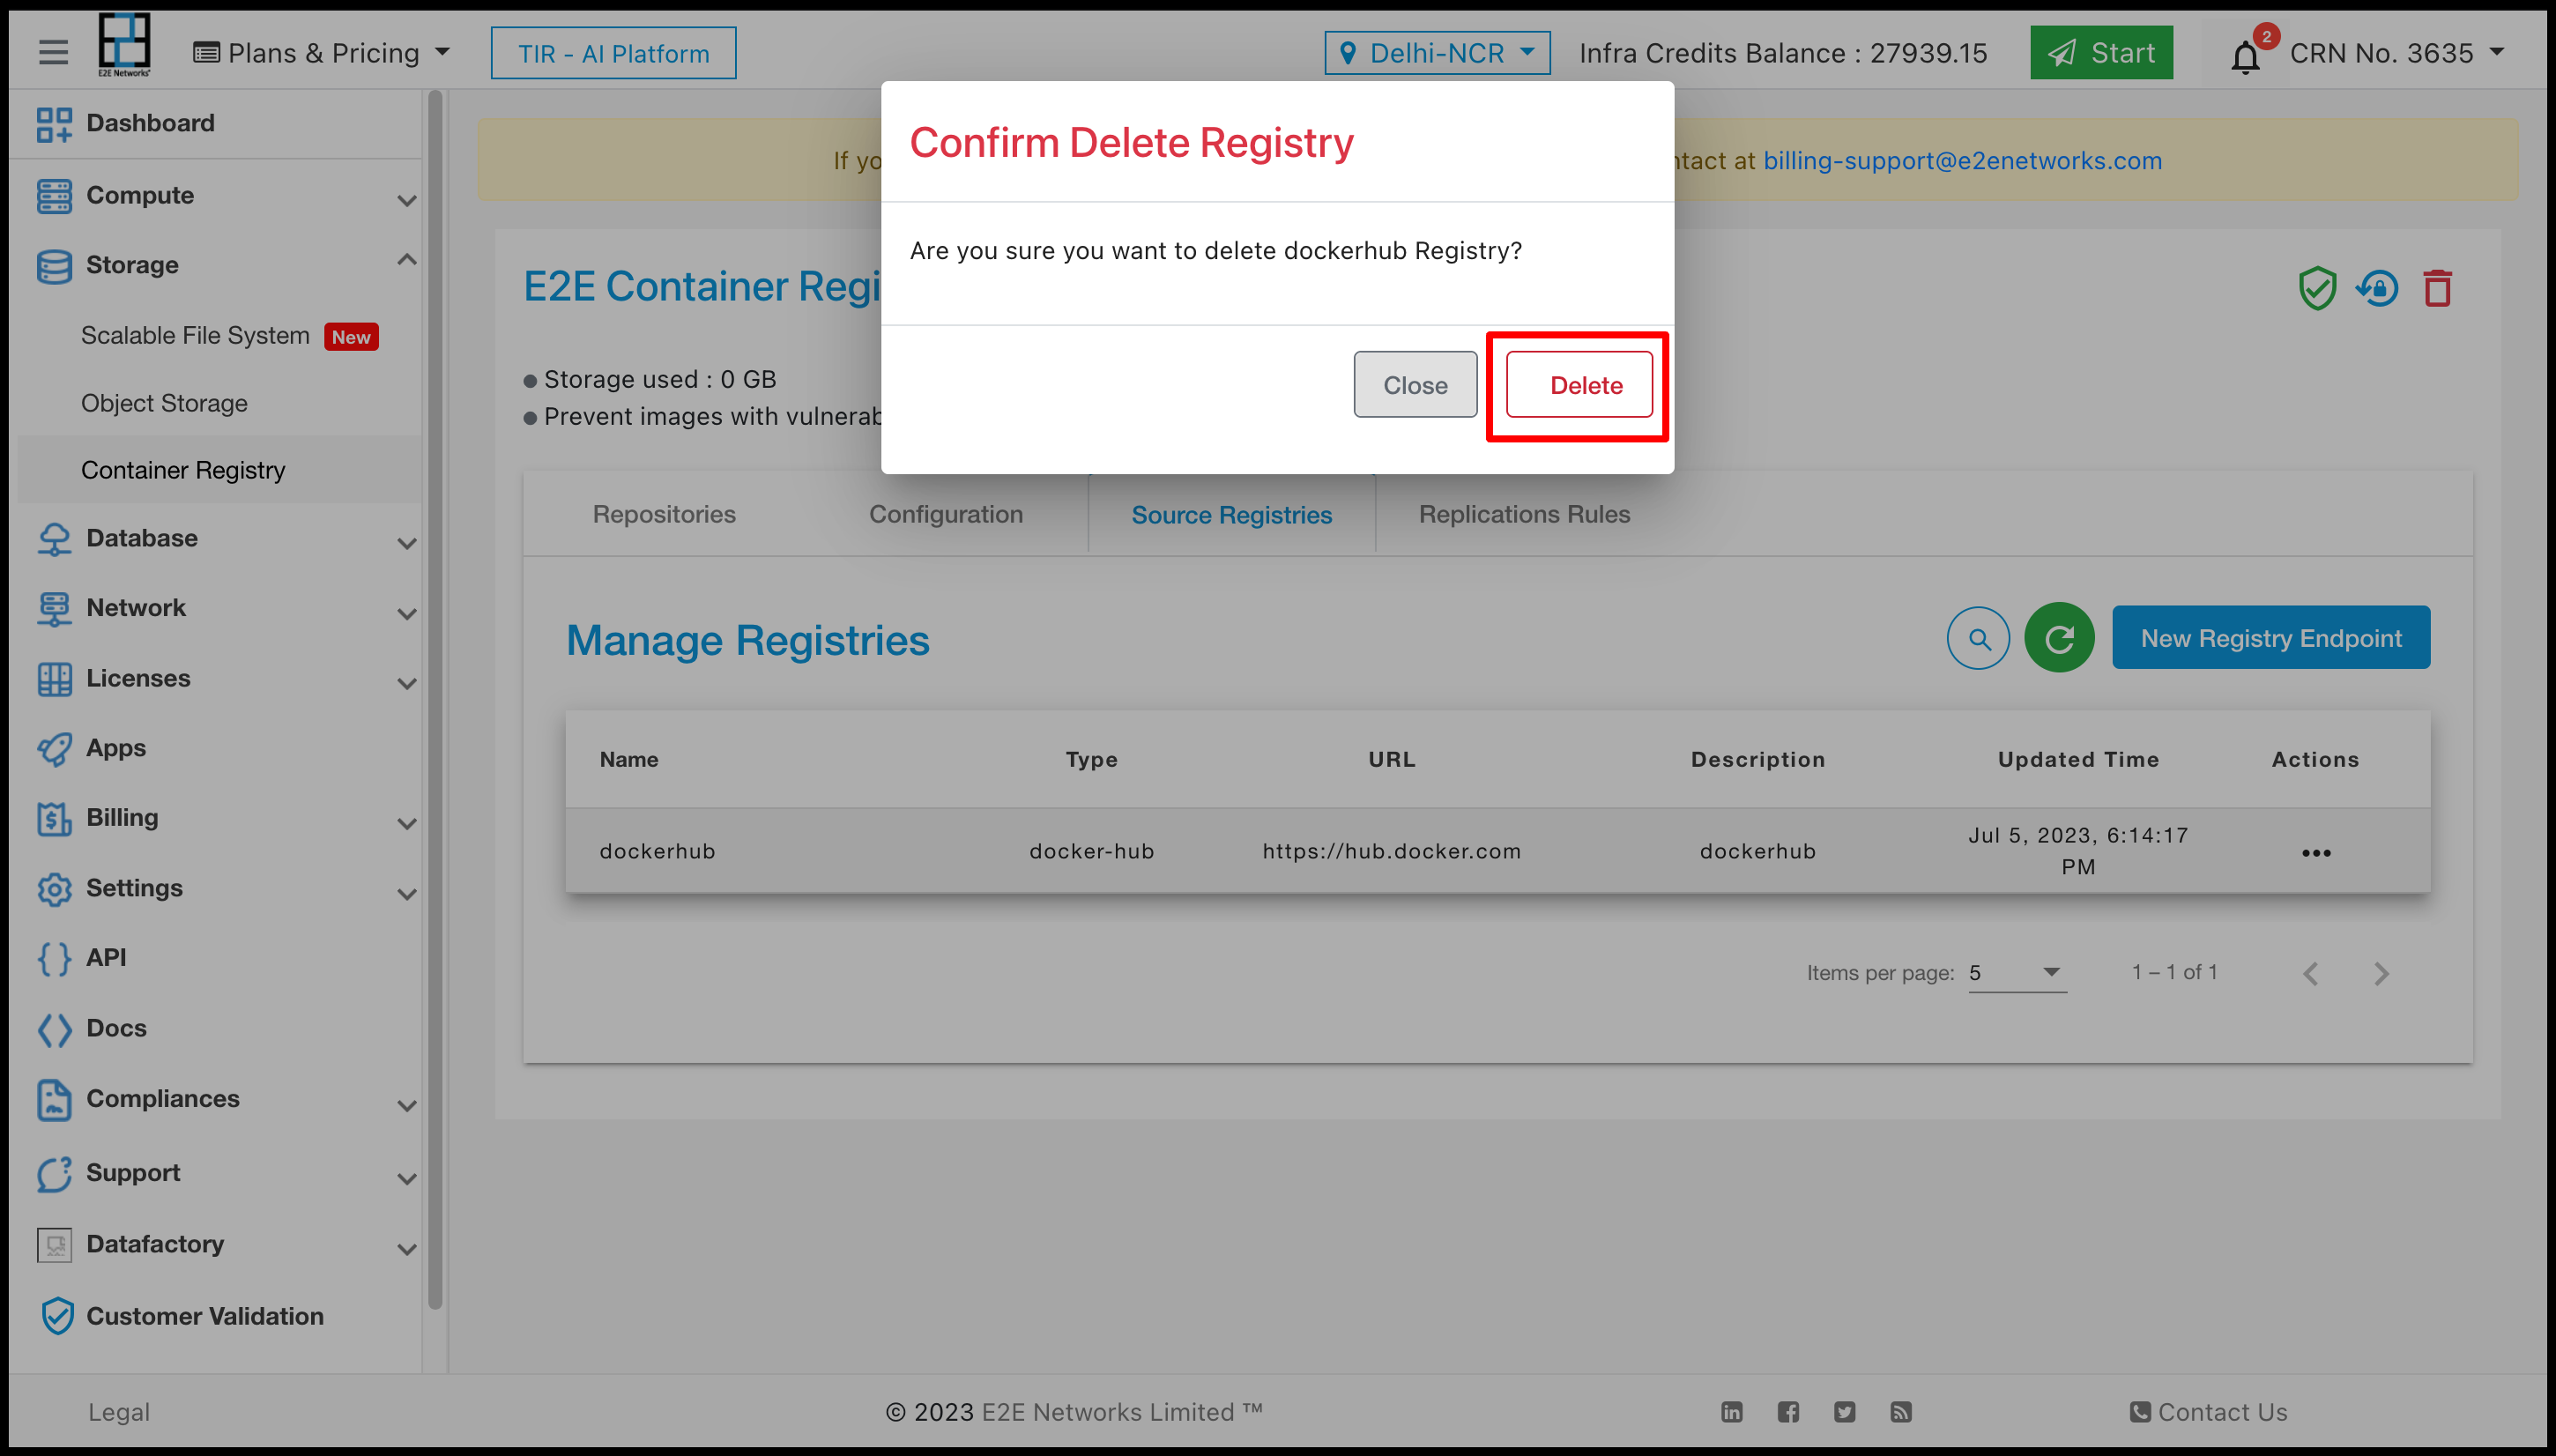Expand the Billing menu chevron

click(406, 824)
